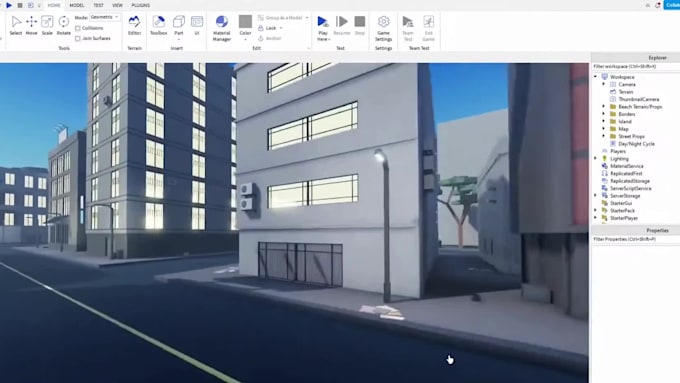Open the Lock dropdown arrow
This screenshot has width=680, height=383.
[281, 28]
